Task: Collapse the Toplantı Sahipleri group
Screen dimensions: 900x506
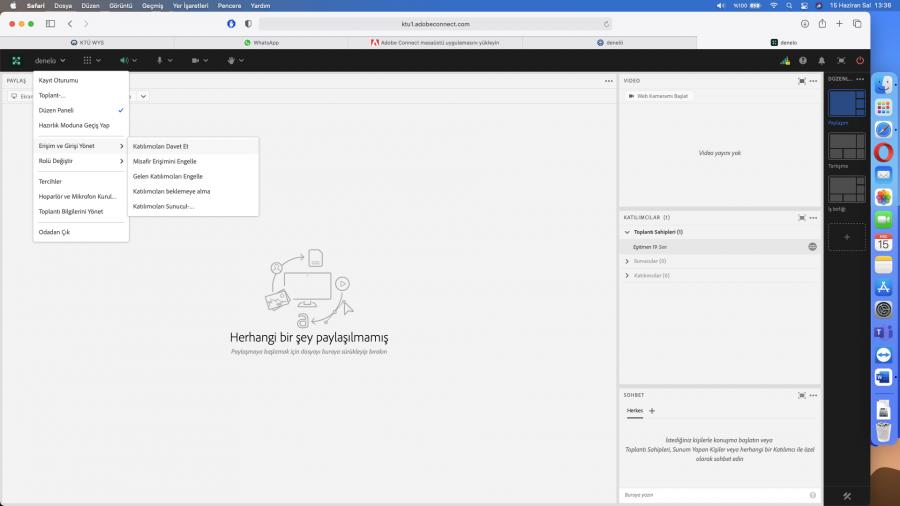Action: click(627, 232)
